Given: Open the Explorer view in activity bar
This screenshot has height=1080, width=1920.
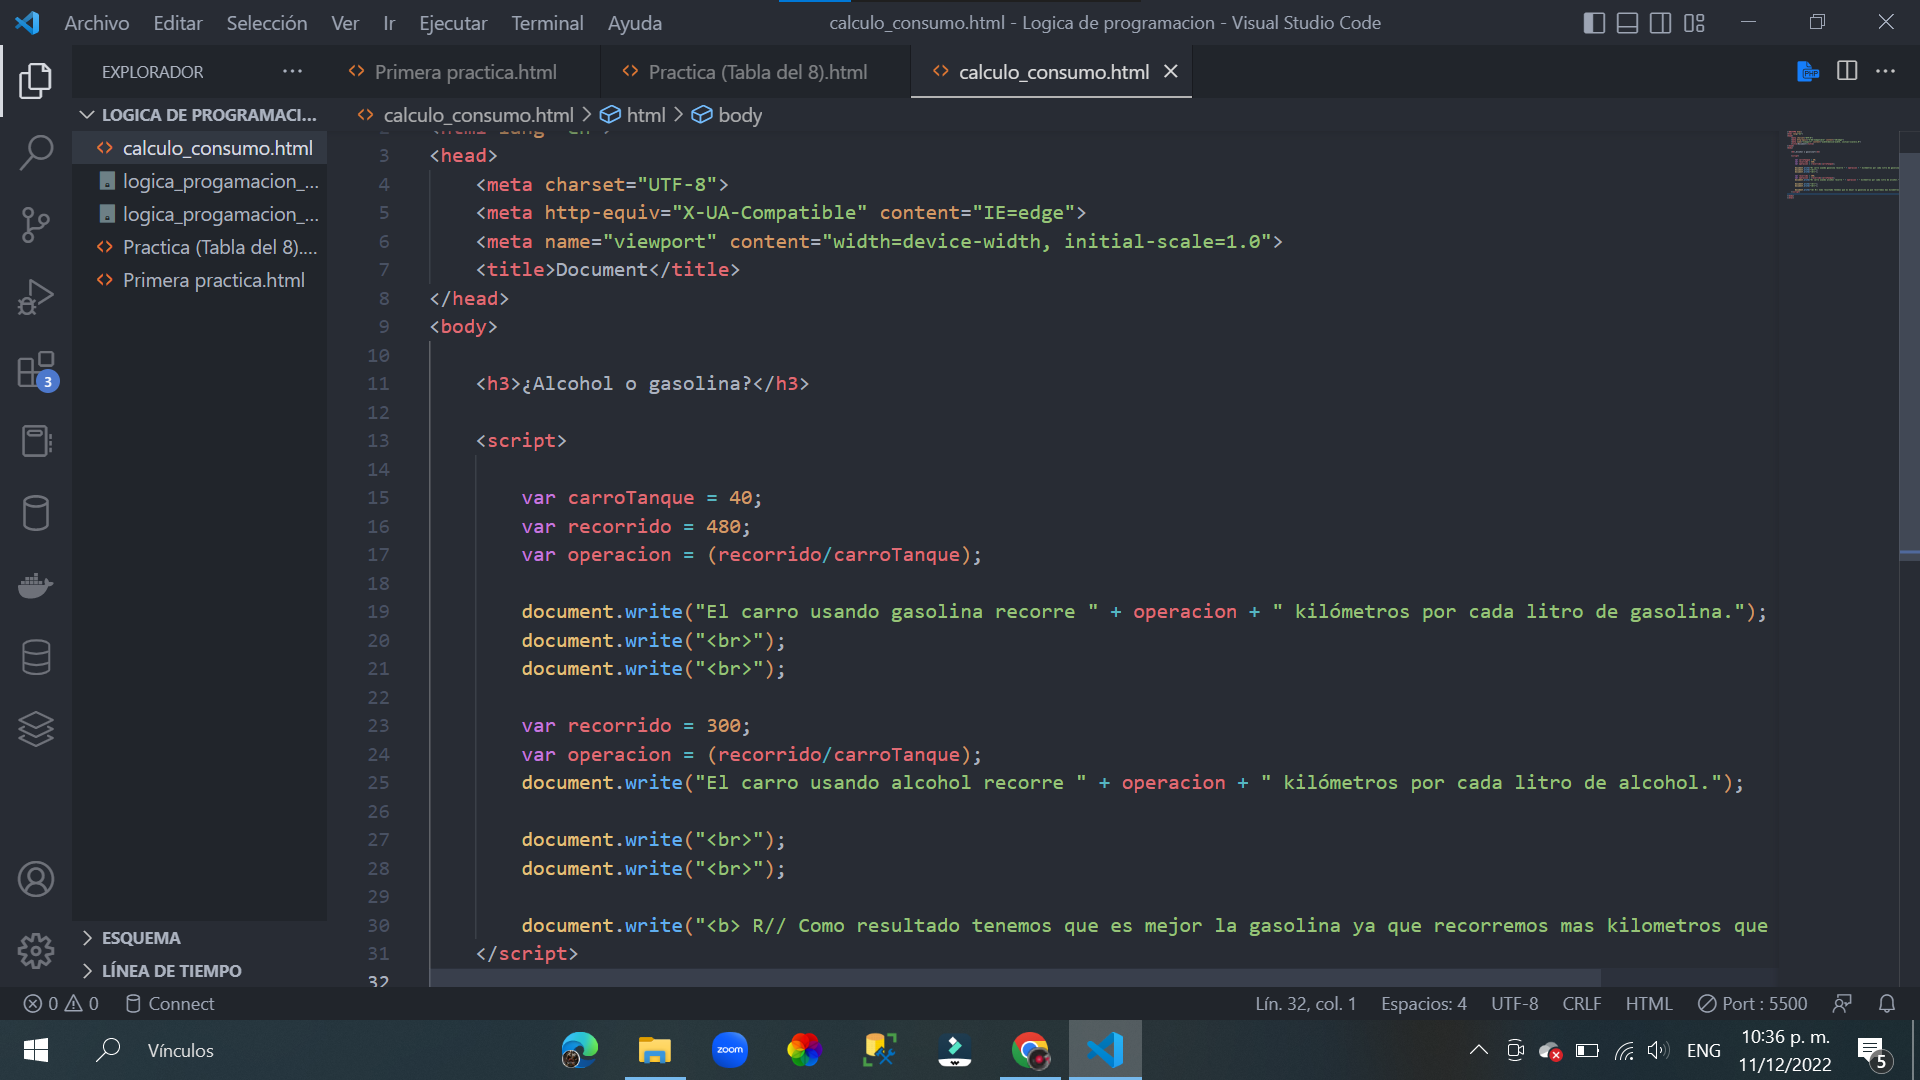Looking at the screenshot, I should point(36,80).
